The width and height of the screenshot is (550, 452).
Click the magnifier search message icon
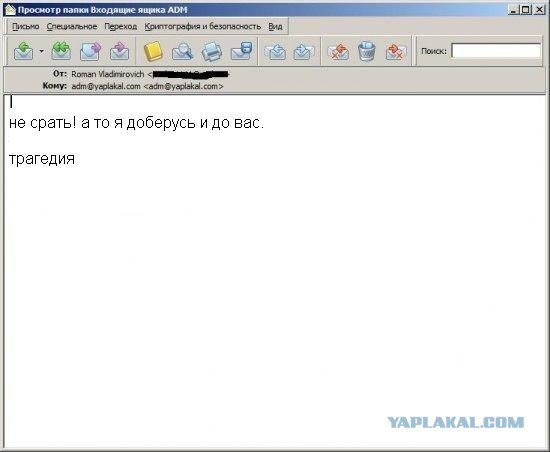182,51
